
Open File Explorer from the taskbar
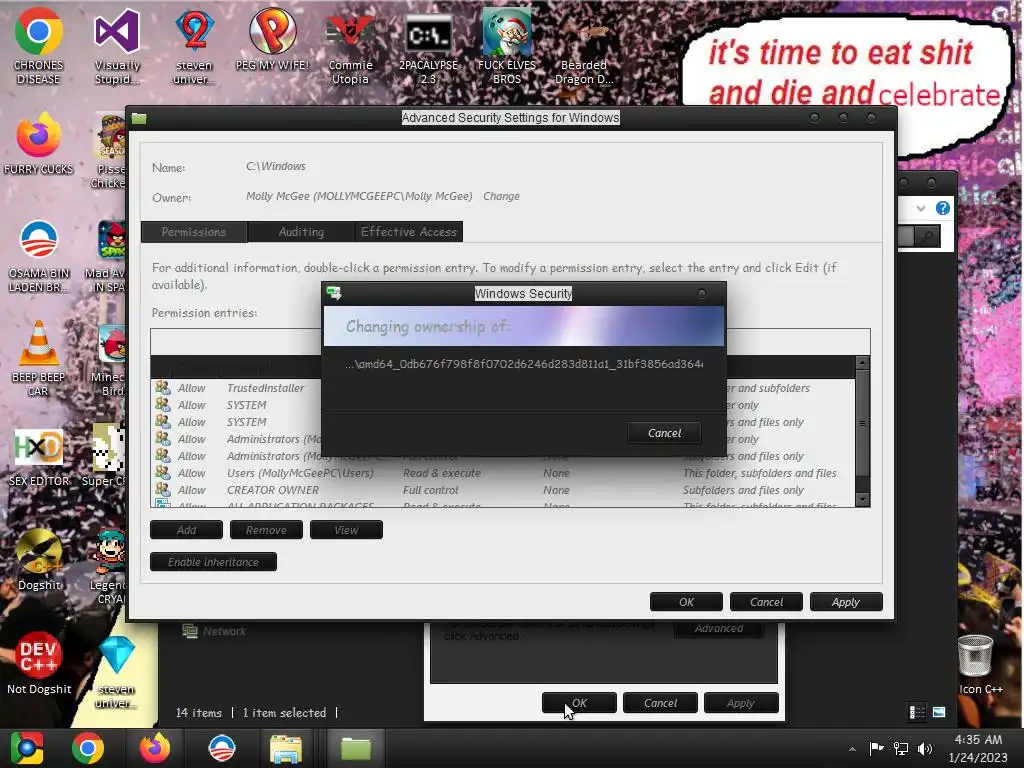[286, 748]
